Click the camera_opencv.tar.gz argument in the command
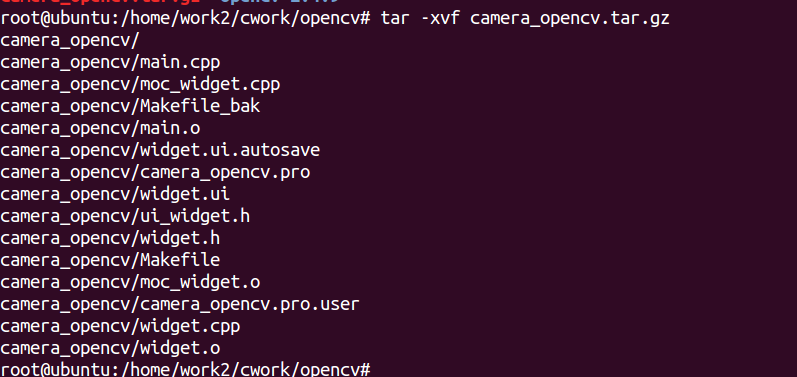Image resolution: width=797 pixels, height=377 pixels. (570, 20)
